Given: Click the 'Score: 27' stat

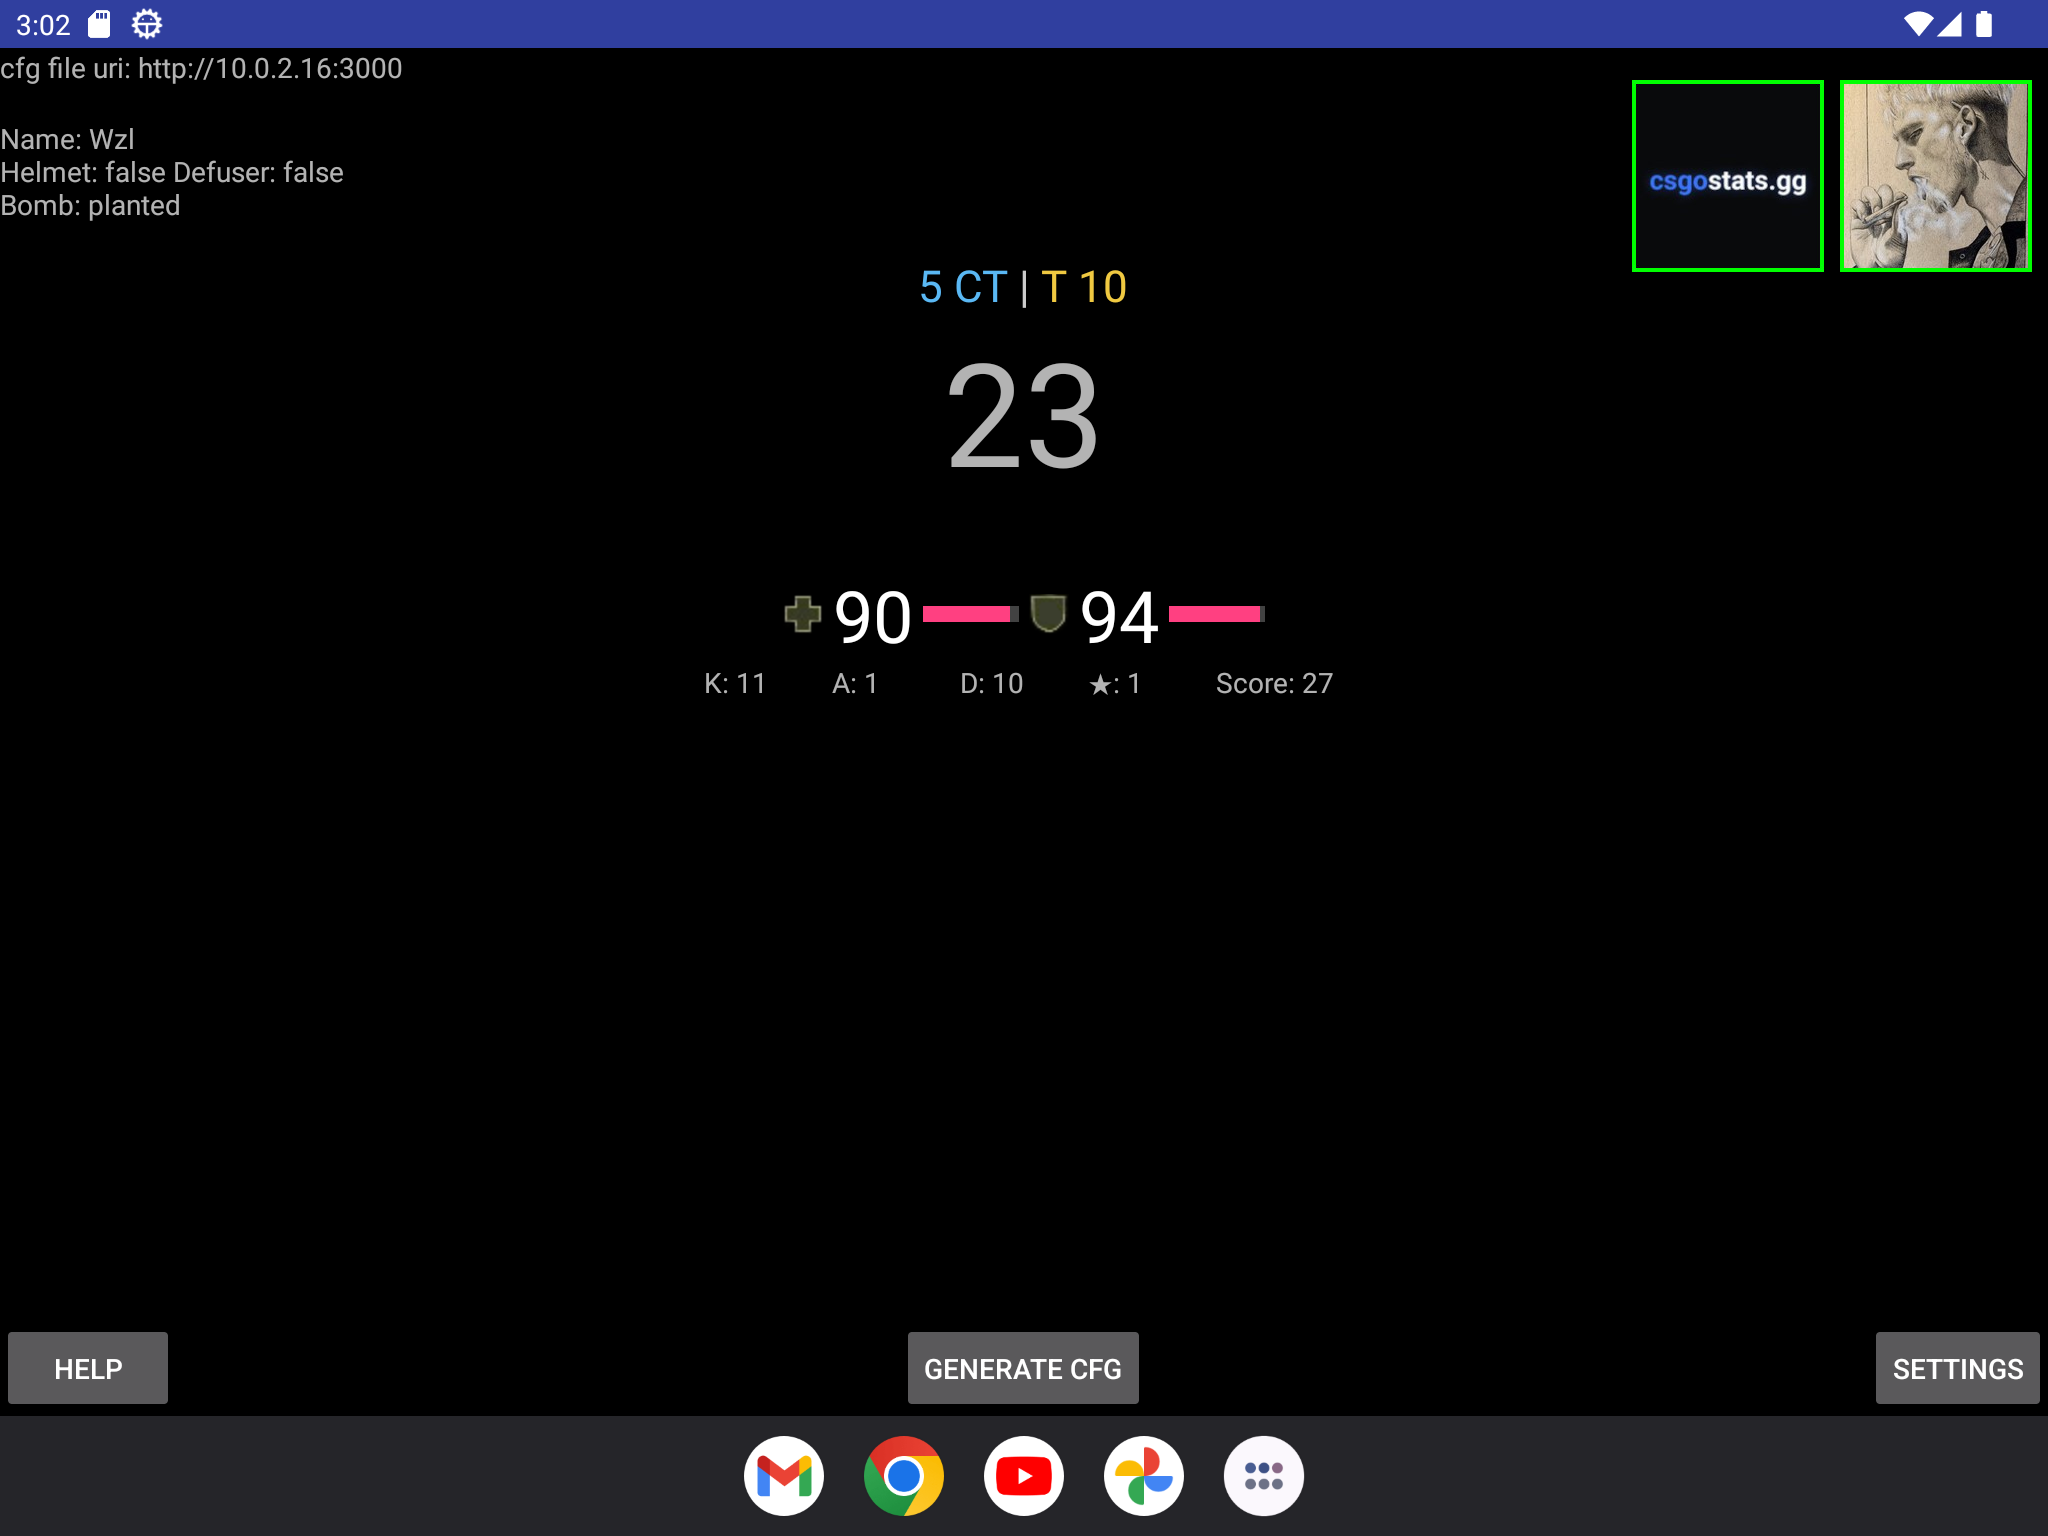Looking at the screenshot, I should (1274, 683).
